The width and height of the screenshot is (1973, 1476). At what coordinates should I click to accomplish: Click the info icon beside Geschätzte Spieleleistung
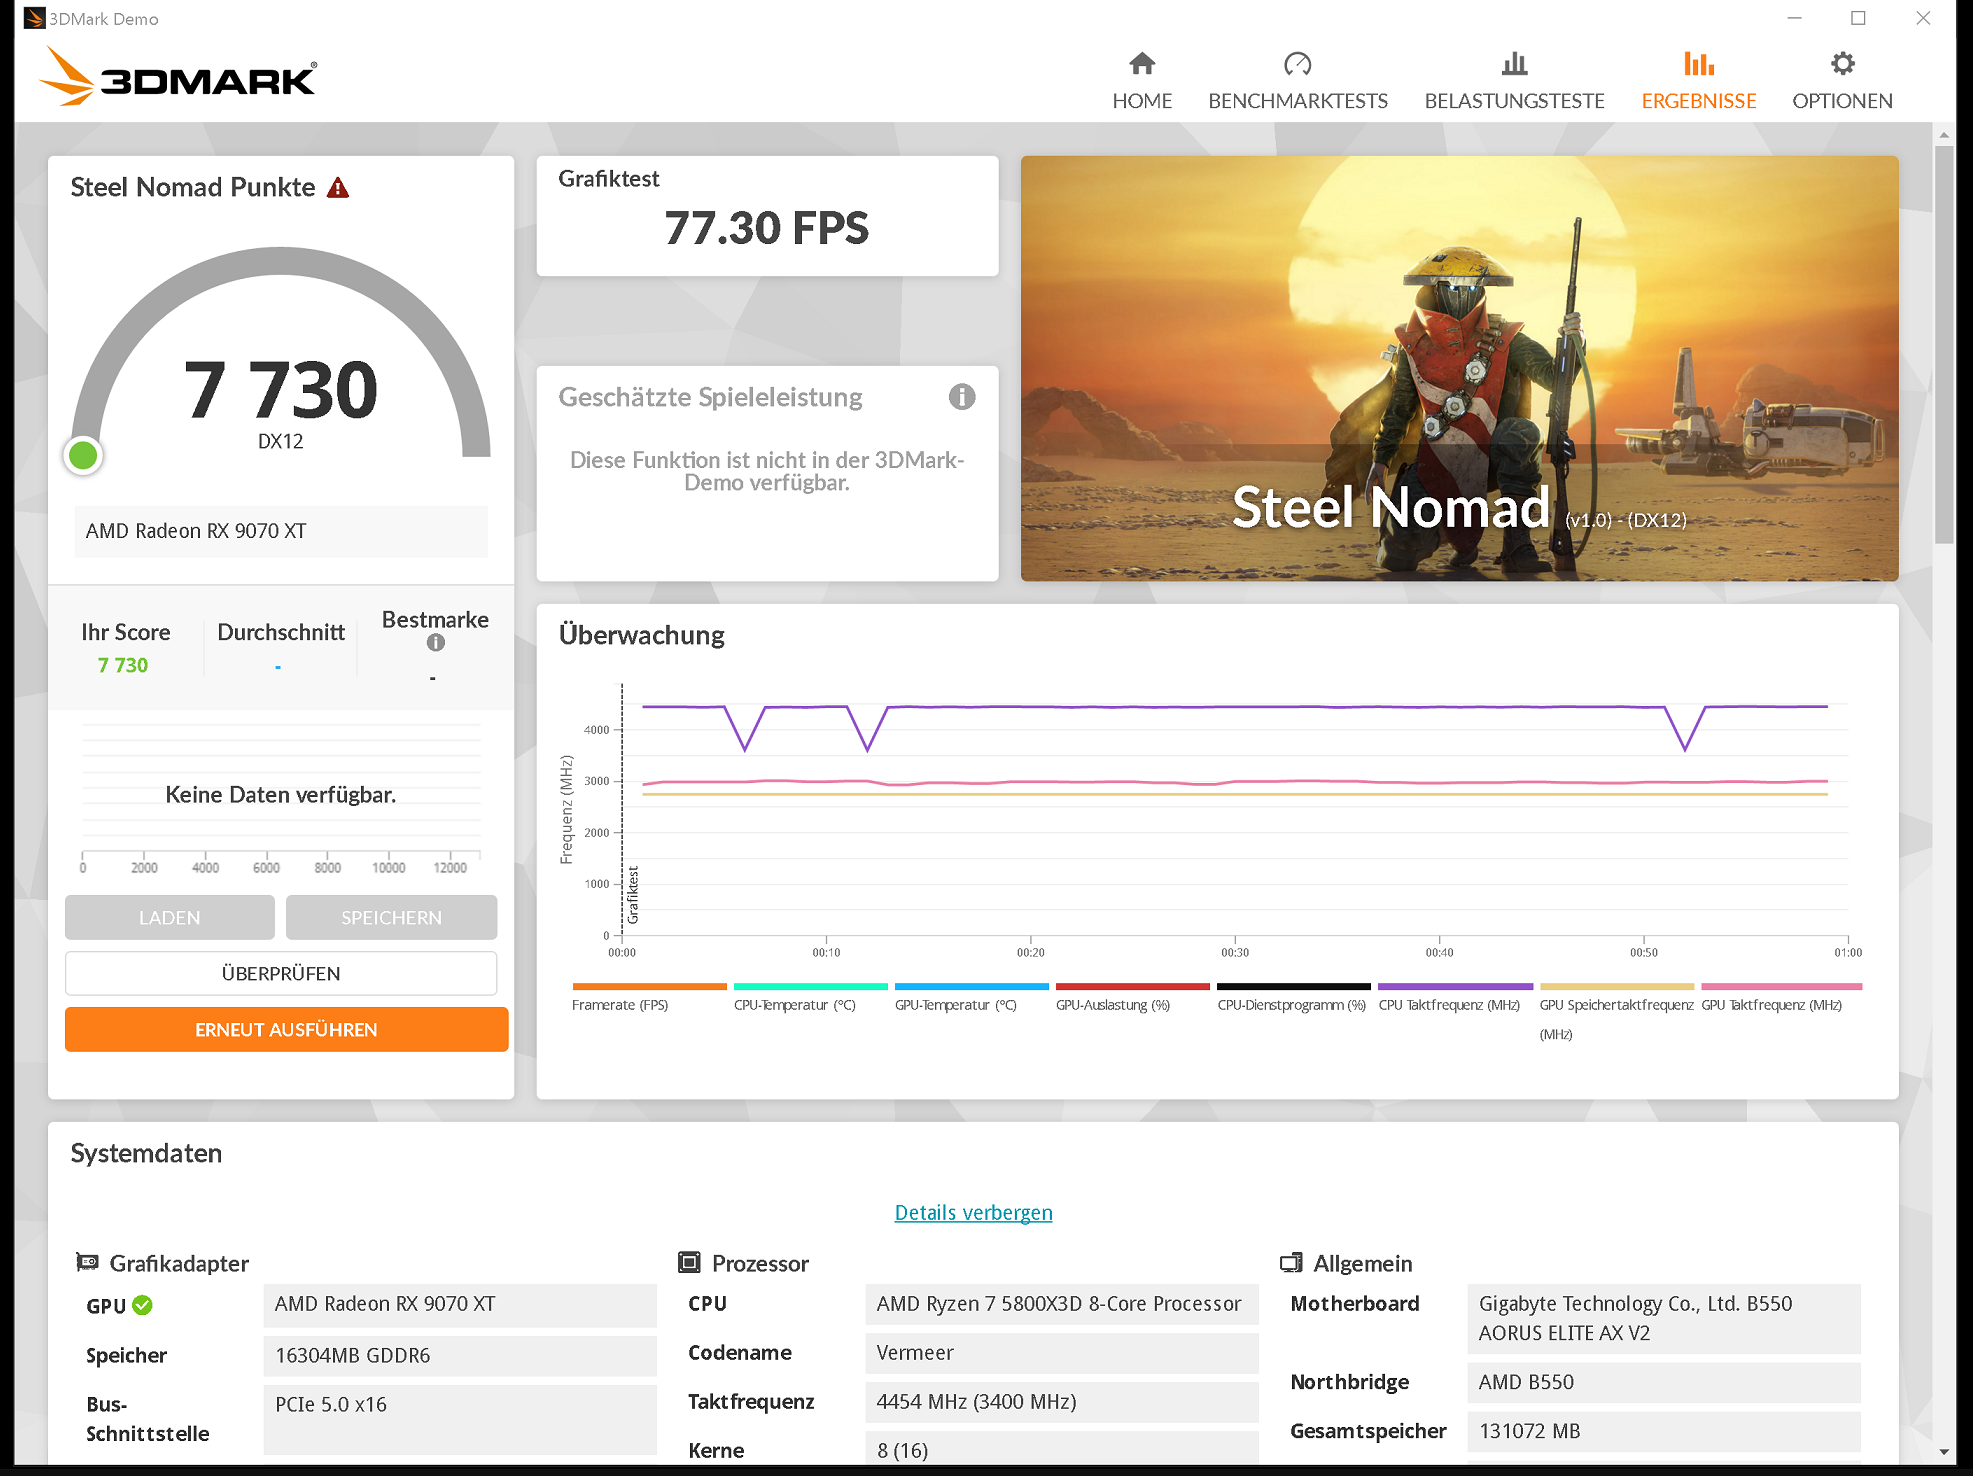(962, 397)
